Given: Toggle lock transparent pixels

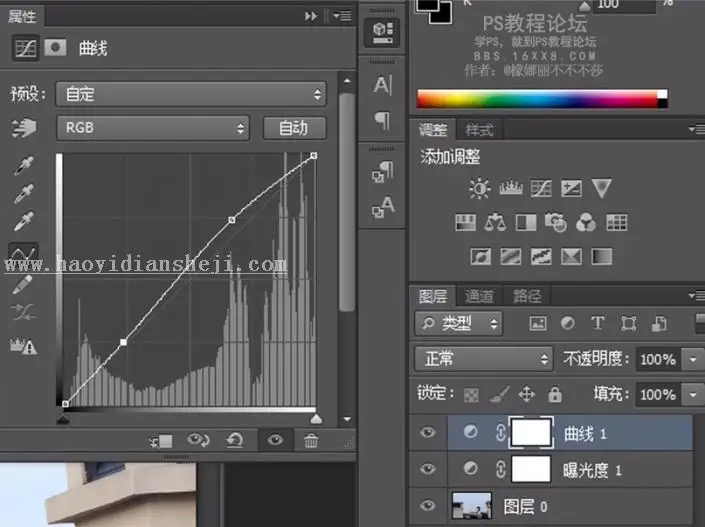Looking at the screenshot, I should click(x=471, y=395).
